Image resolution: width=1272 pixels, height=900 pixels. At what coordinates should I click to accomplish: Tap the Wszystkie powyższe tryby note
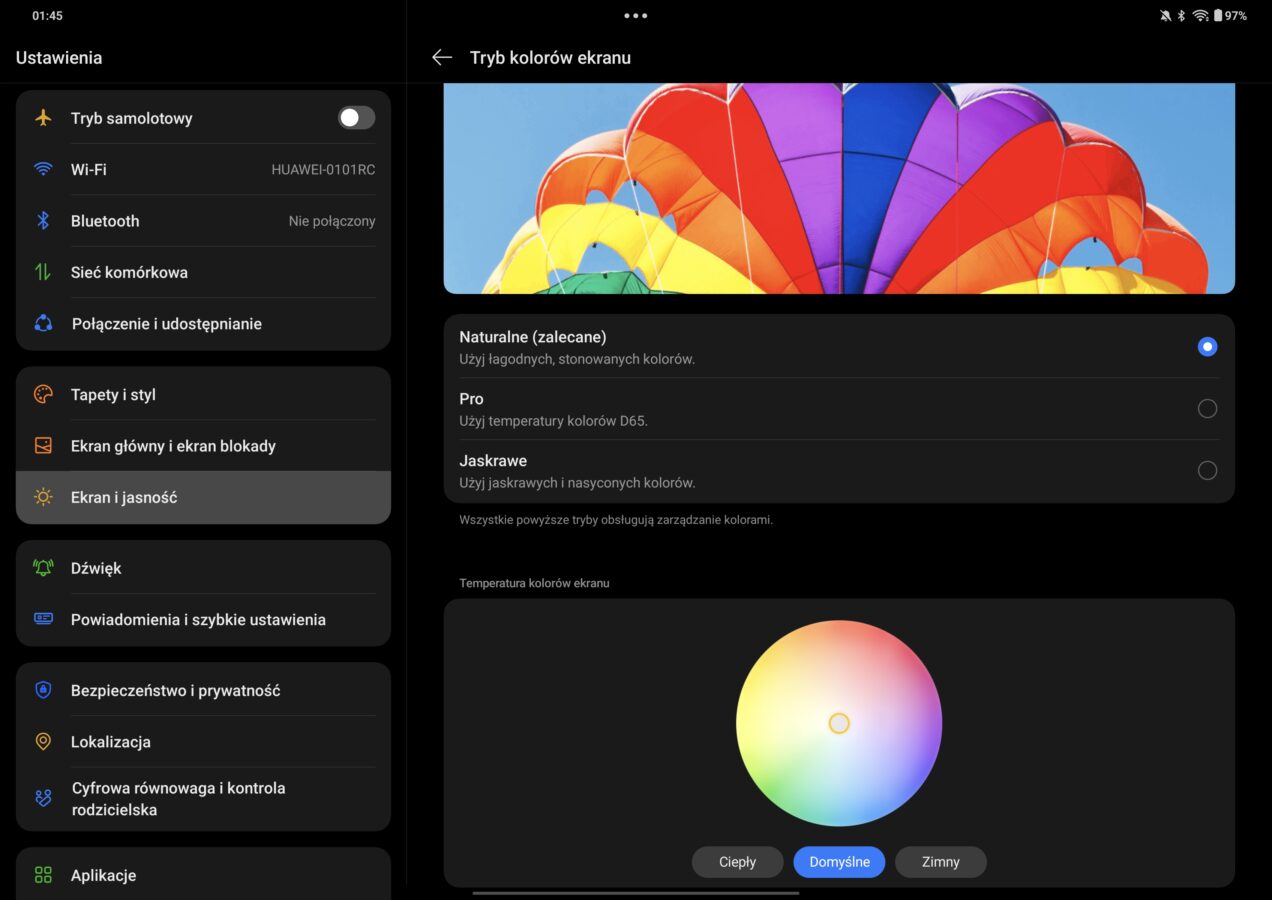click(x=616, y=520)
